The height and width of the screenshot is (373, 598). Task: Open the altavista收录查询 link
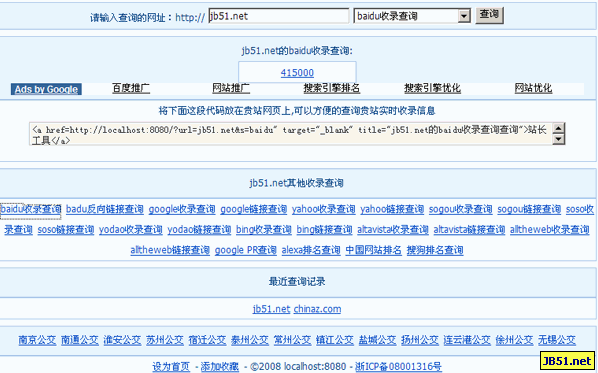coord(393,230)
